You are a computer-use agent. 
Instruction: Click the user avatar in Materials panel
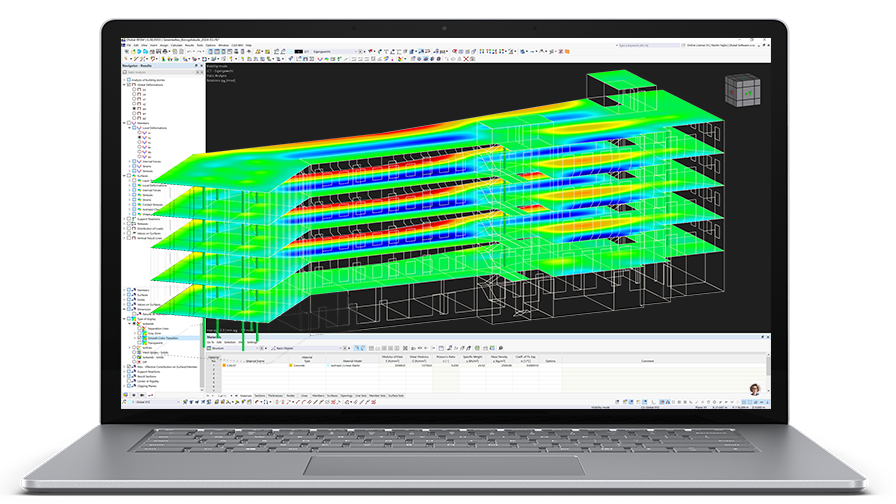click(x=755, y=390)
